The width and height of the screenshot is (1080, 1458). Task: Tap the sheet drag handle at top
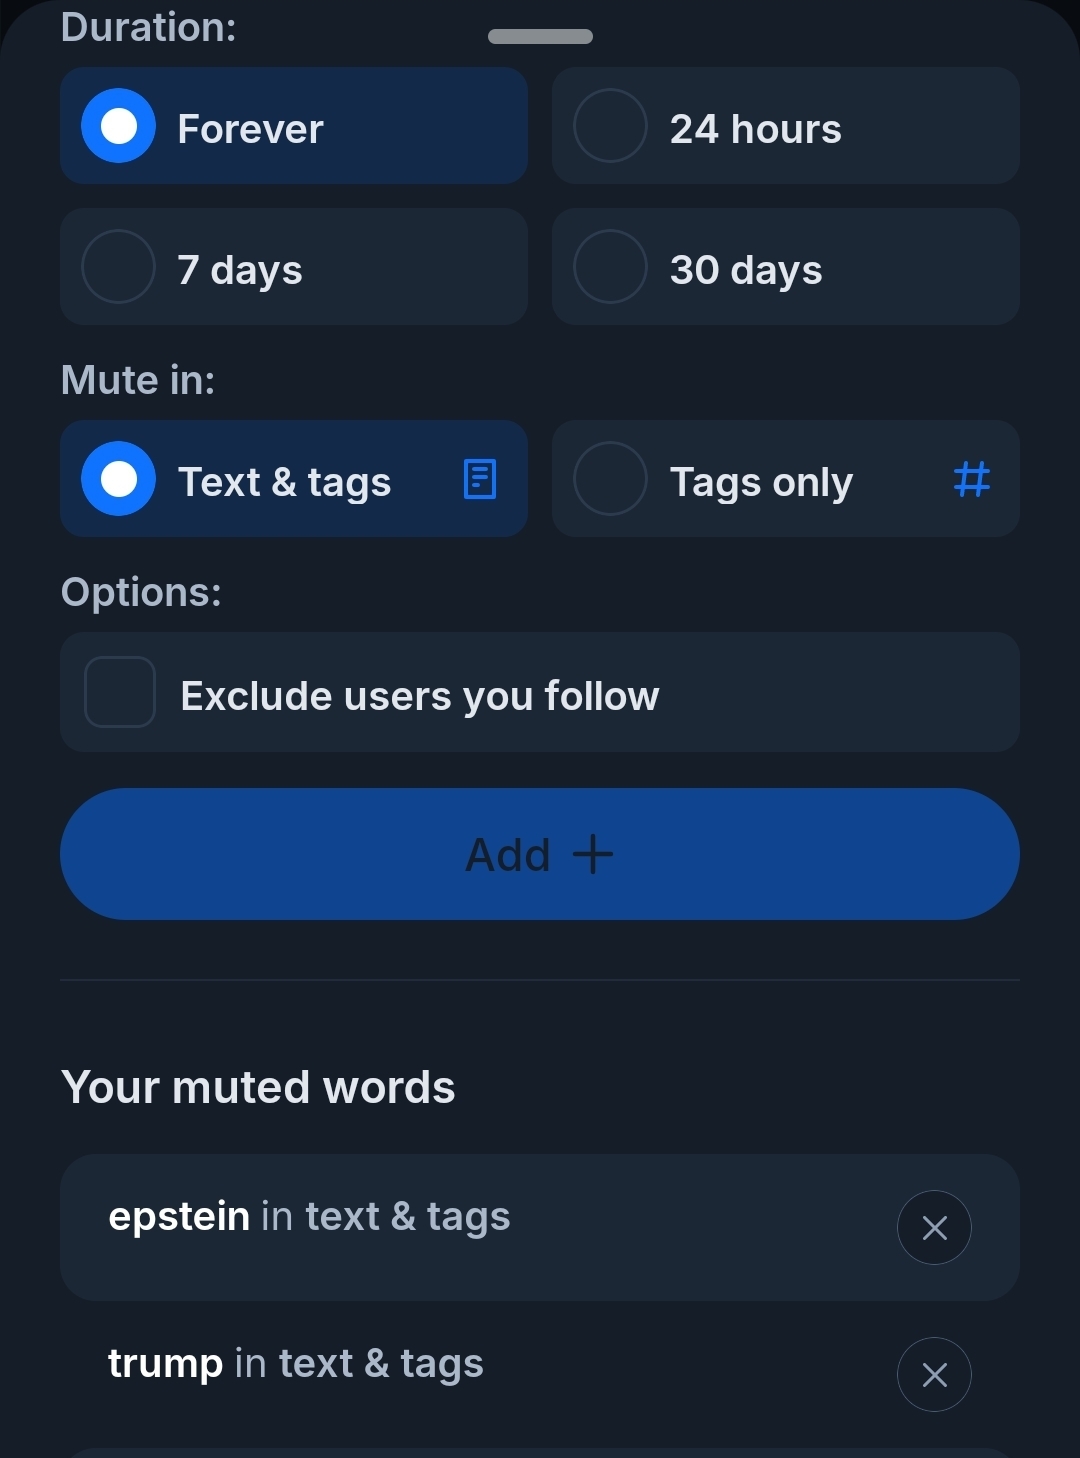coord(540,37)
